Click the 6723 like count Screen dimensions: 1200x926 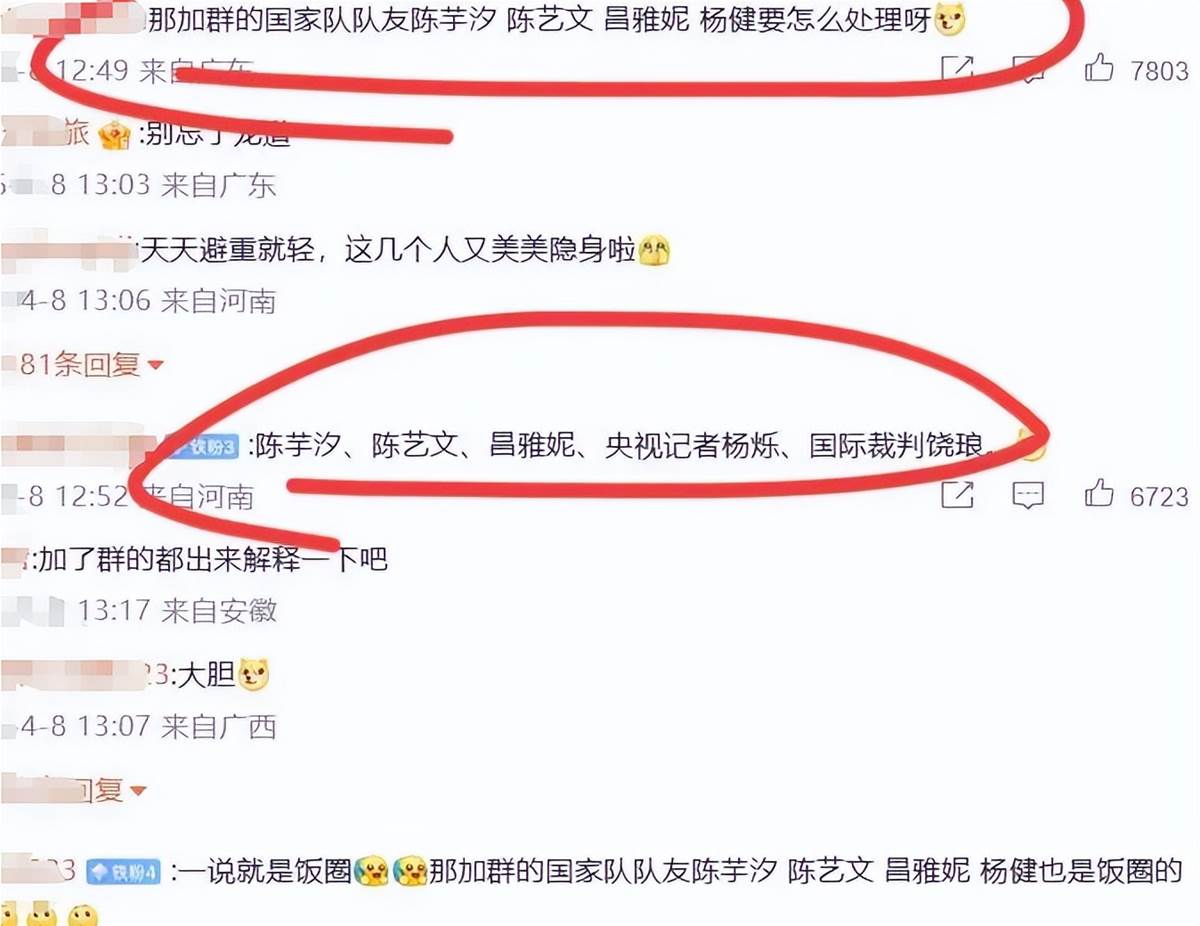tap(1159, 495)
